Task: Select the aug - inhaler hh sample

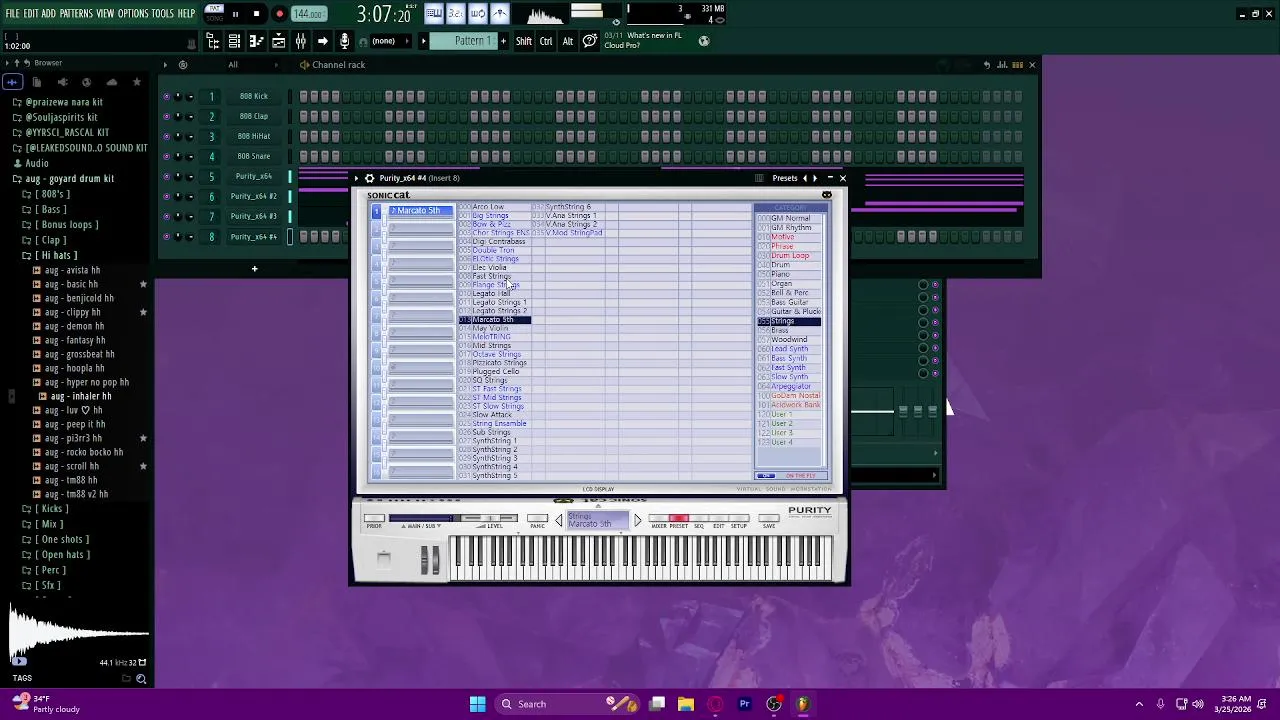Action: [x=81, y=396]
